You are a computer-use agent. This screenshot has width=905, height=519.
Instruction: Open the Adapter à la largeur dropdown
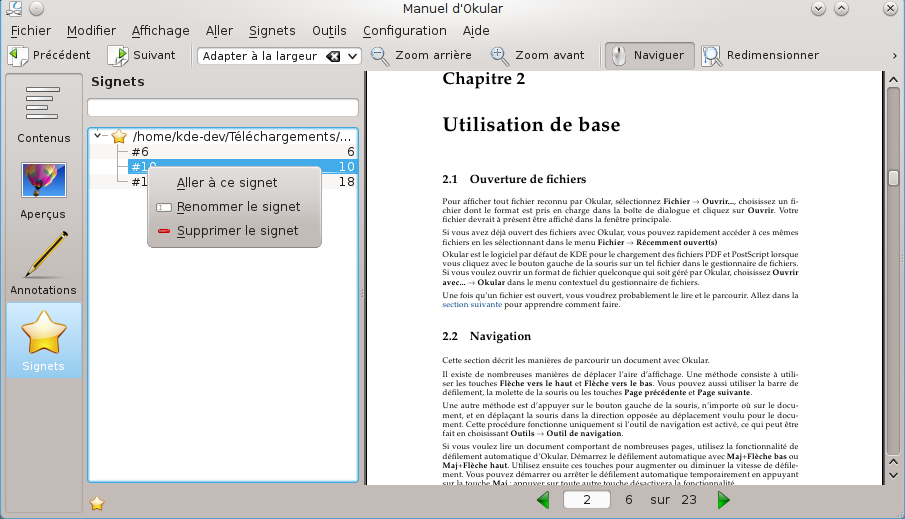(x=351, y=56)
